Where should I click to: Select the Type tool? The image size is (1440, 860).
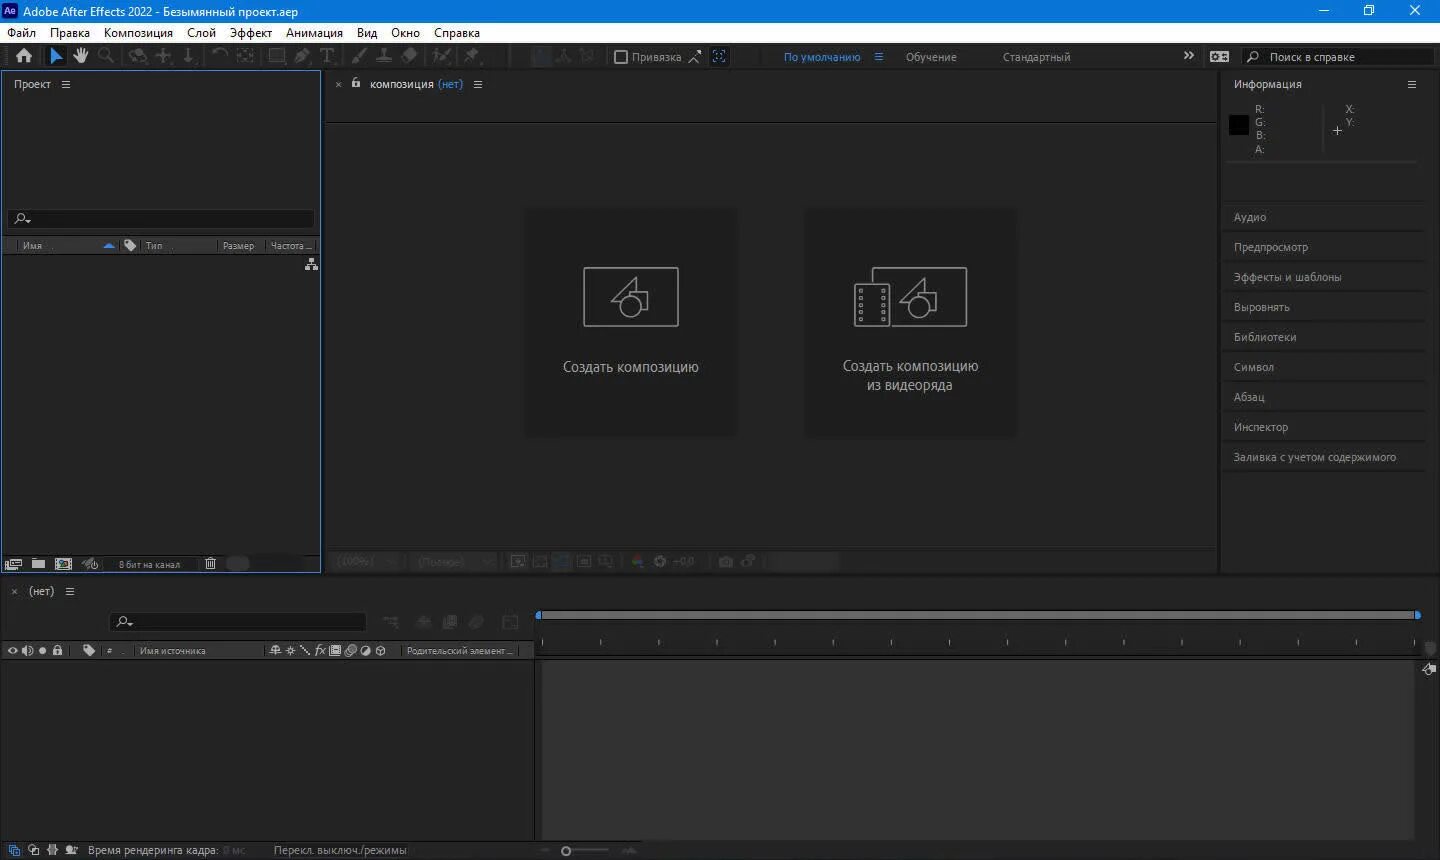pos(327,56)
